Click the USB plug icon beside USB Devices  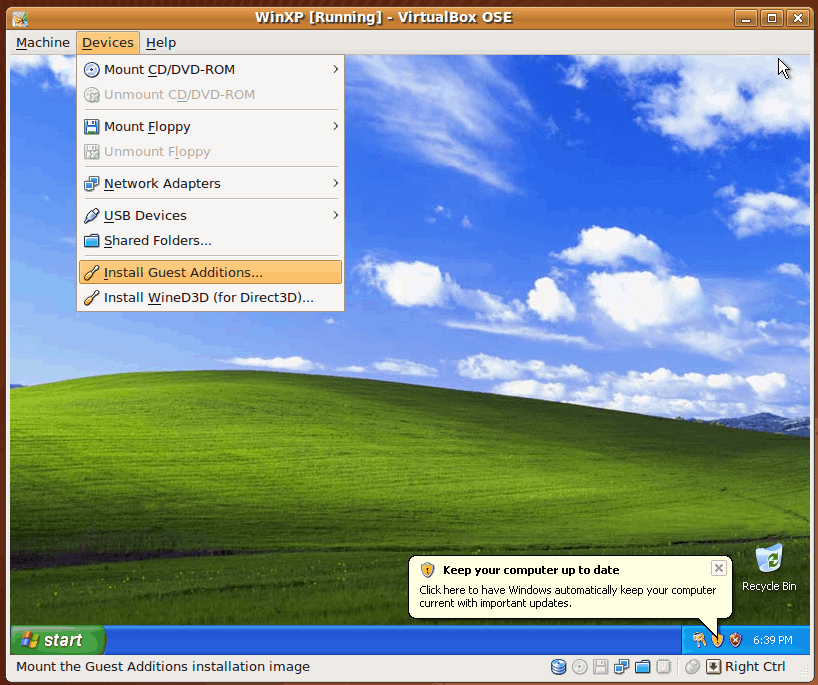pos(92,215)
